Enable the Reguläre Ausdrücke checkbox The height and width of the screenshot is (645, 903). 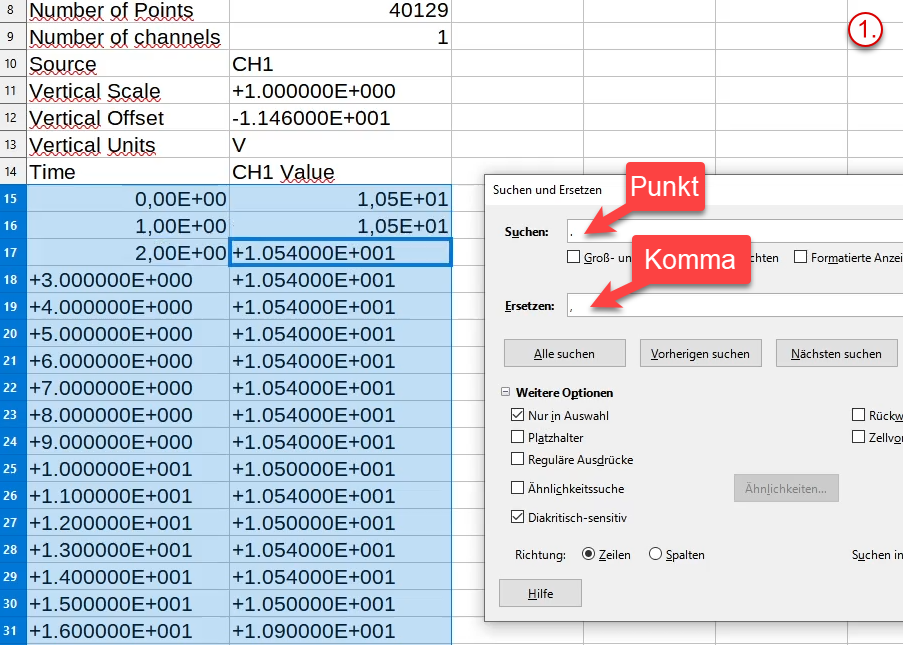517,459
